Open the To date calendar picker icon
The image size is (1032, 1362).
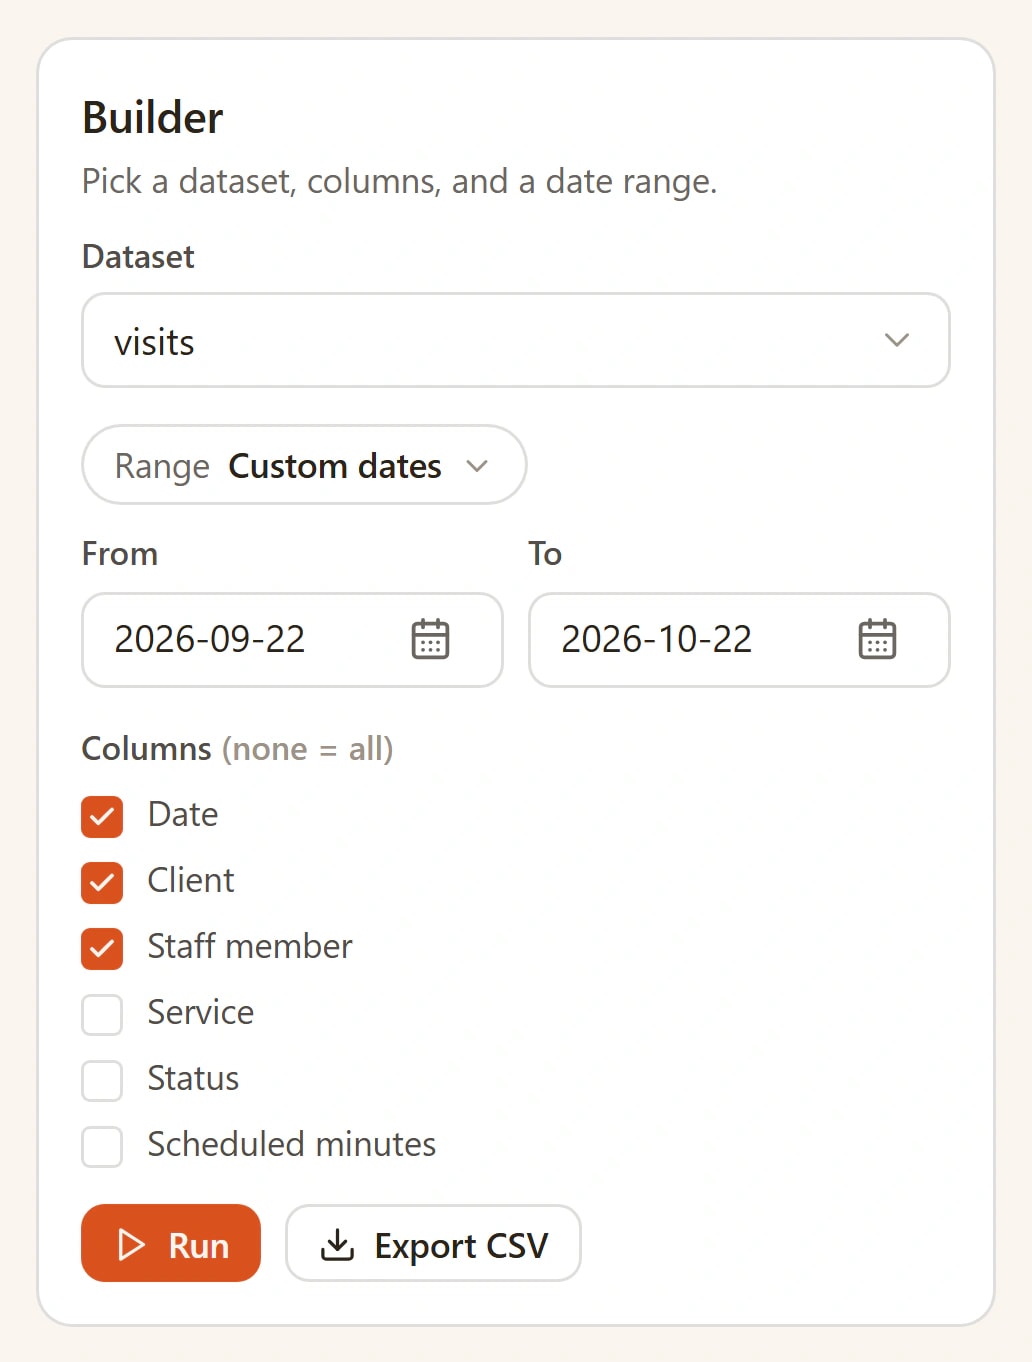877,639
